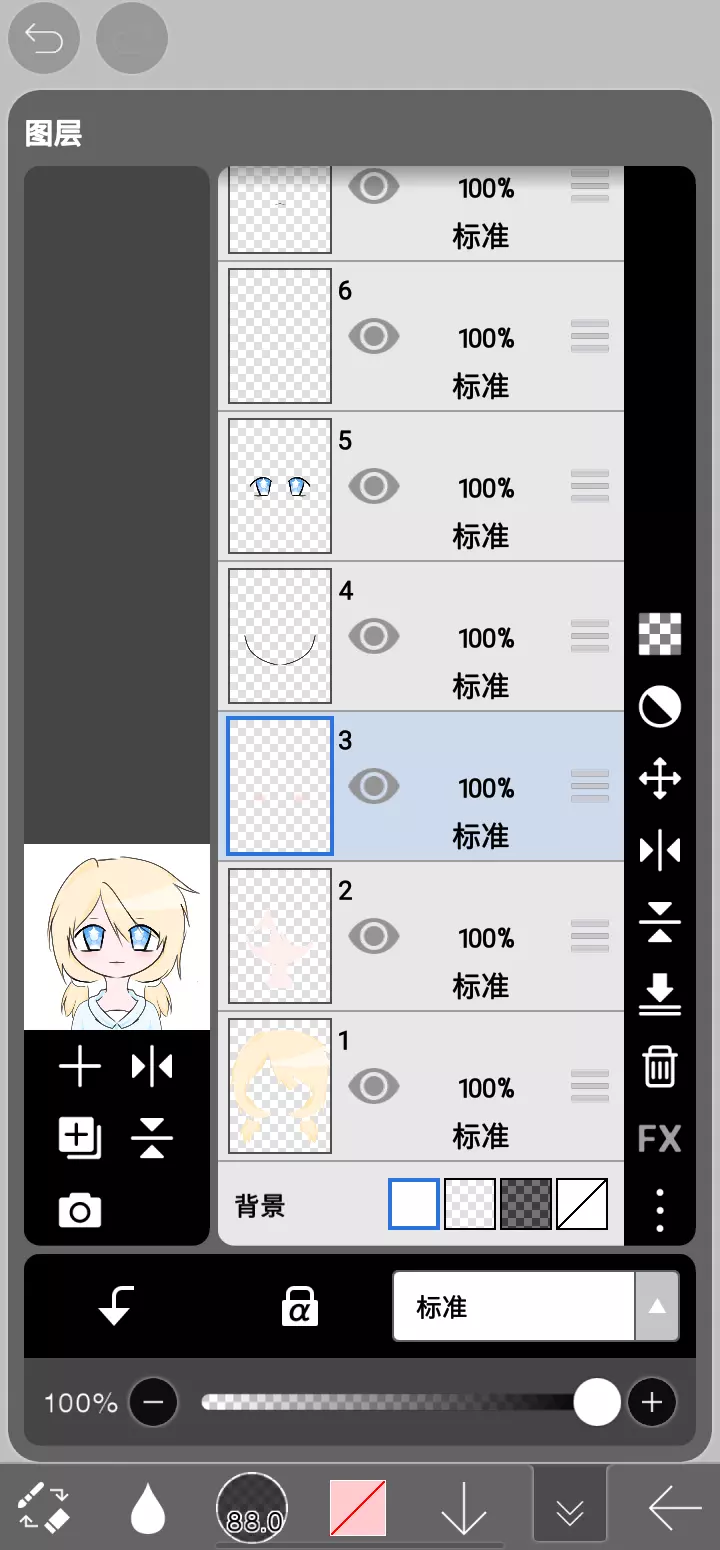The width and height of the screenshot is (720, 1550).
Task: Toggle the alpha lock icon
Action: (299, 1306)
